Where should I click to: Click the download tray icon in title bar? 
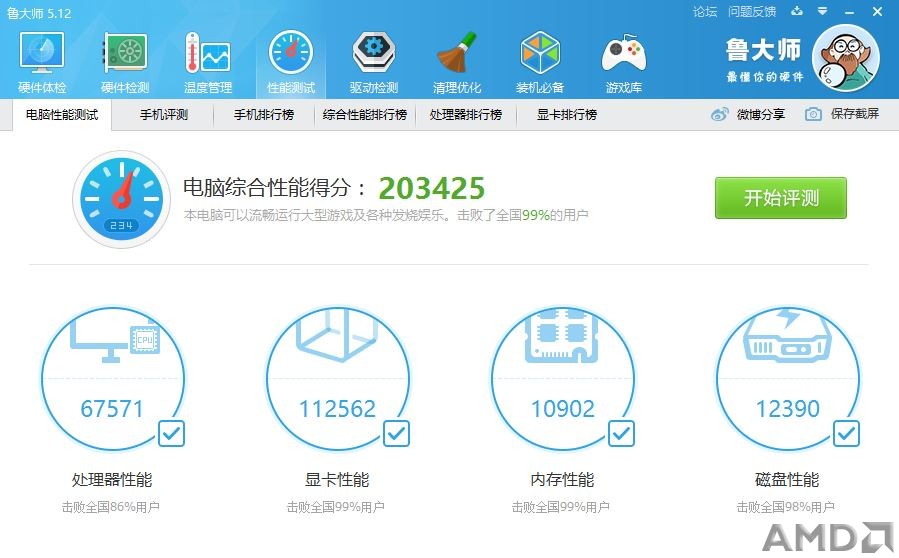pyautogui.click(x=797, y=11)
